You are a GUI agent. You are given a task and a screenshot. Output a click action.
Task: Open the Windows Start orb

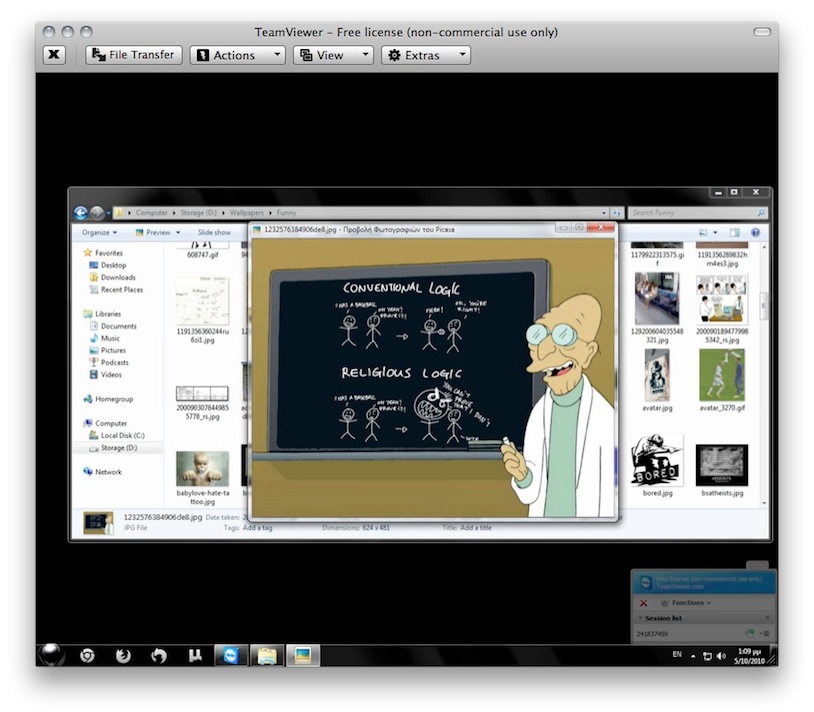point(52,655)
